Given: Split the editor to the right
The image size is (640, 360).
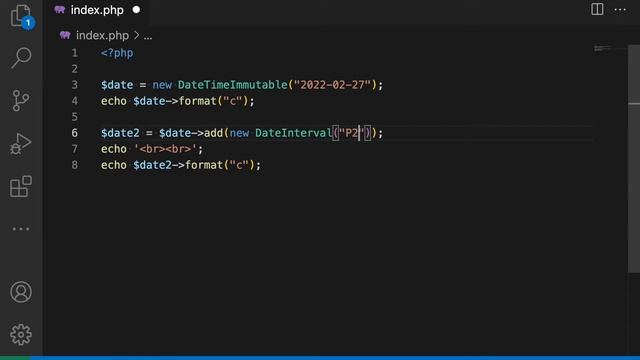Looking at the screenshot, I should [x=597, y=9].
